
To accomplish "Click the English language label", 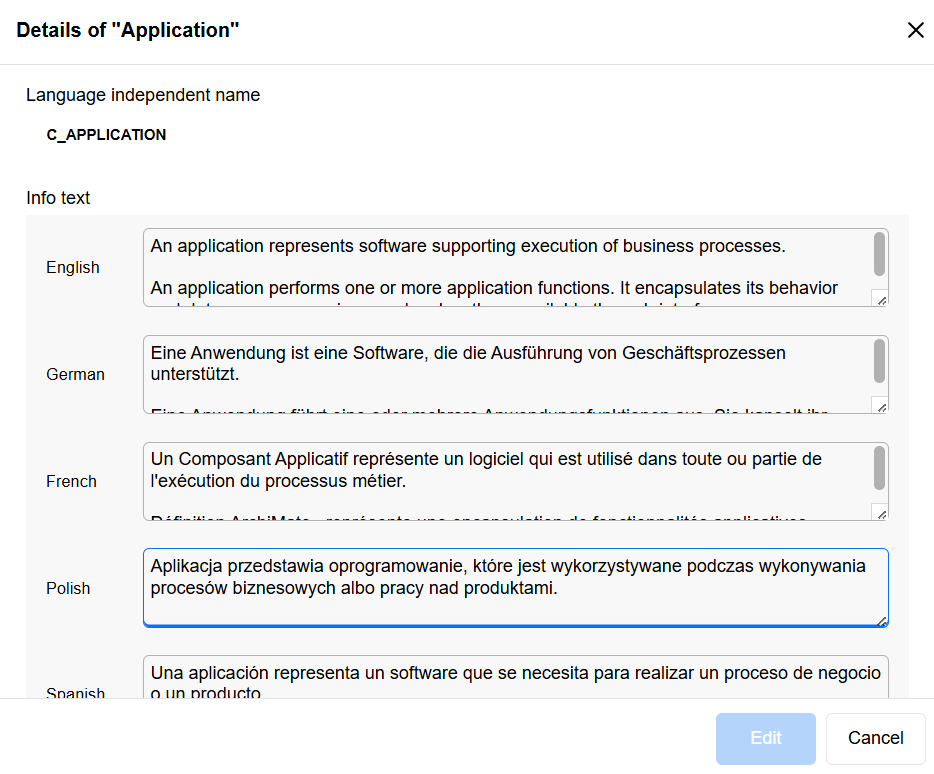I will coord(73,267).
